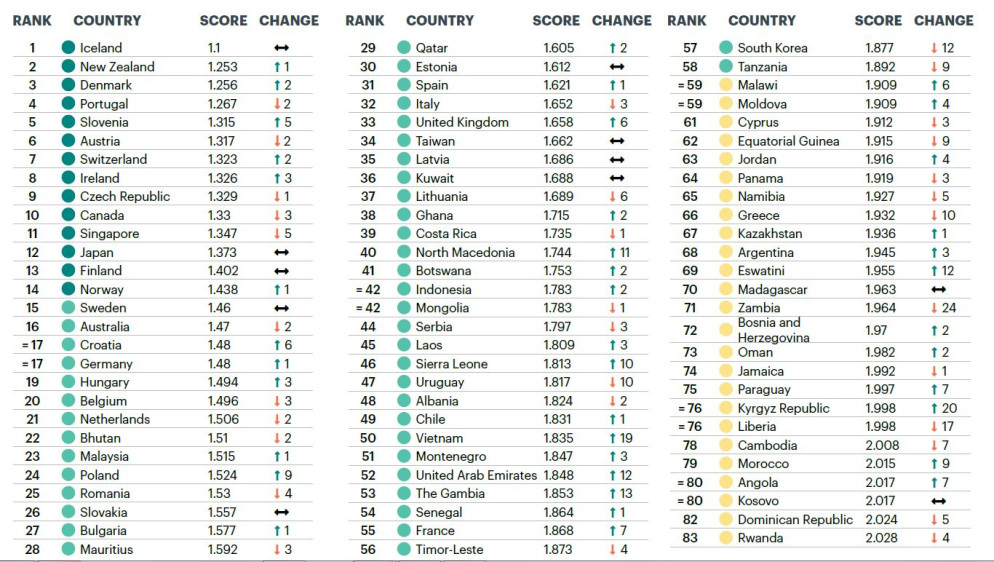Click the rightmost CHANGE header
The height and width of the screenshot is (562, 994).
click(943, 20)
